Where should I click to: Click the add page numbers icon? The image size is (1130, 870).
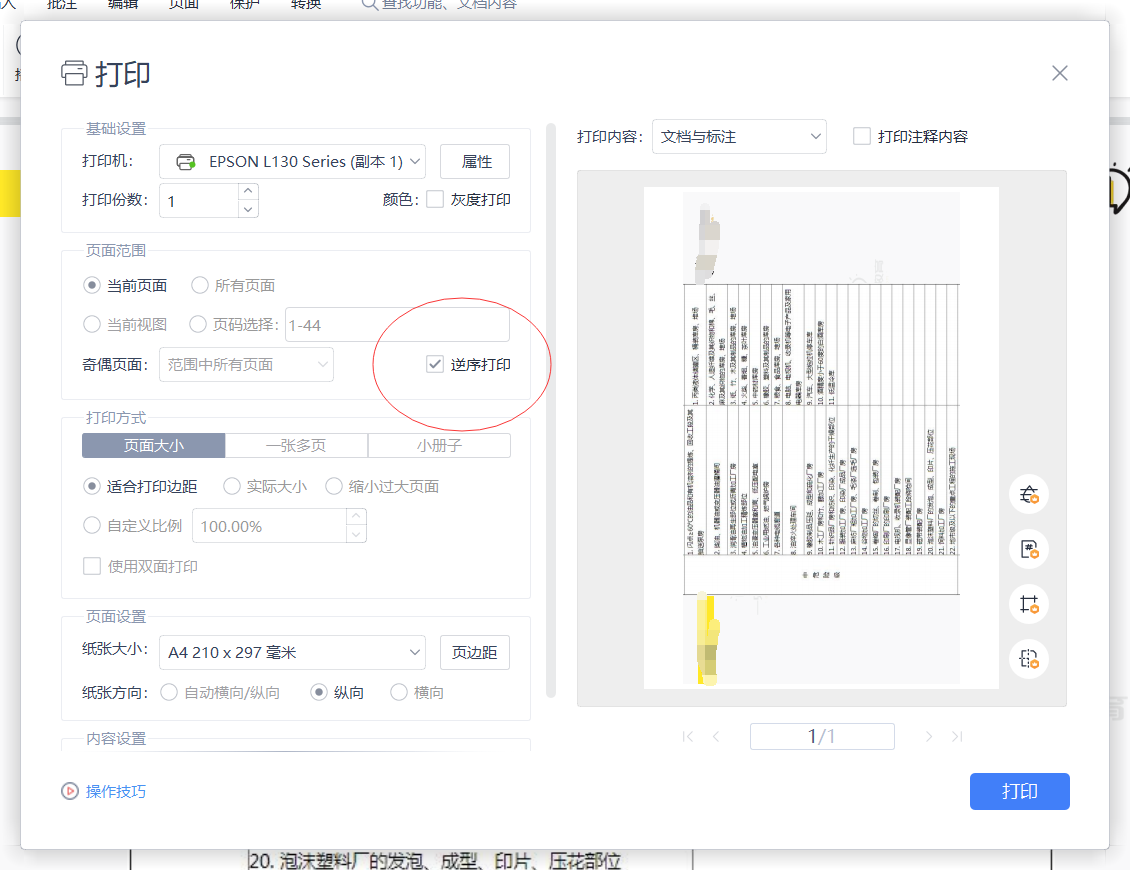(1029, 548)
